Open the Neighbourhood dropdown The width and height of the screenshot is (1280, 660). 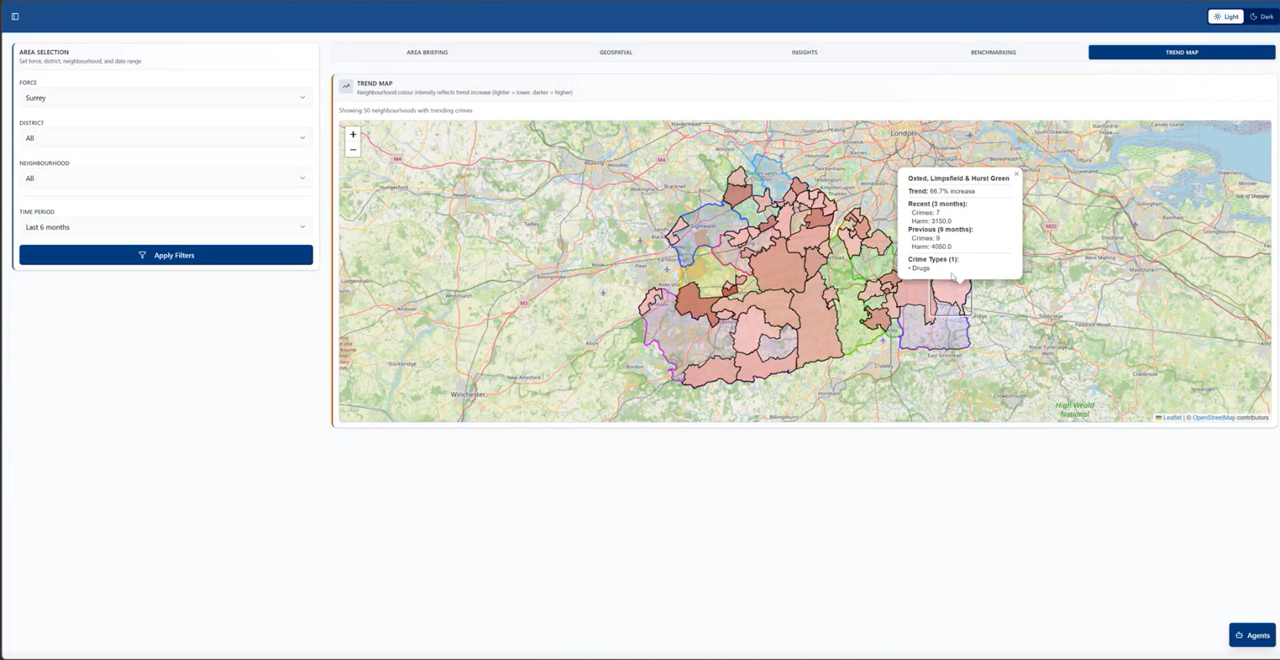[166, 178]
